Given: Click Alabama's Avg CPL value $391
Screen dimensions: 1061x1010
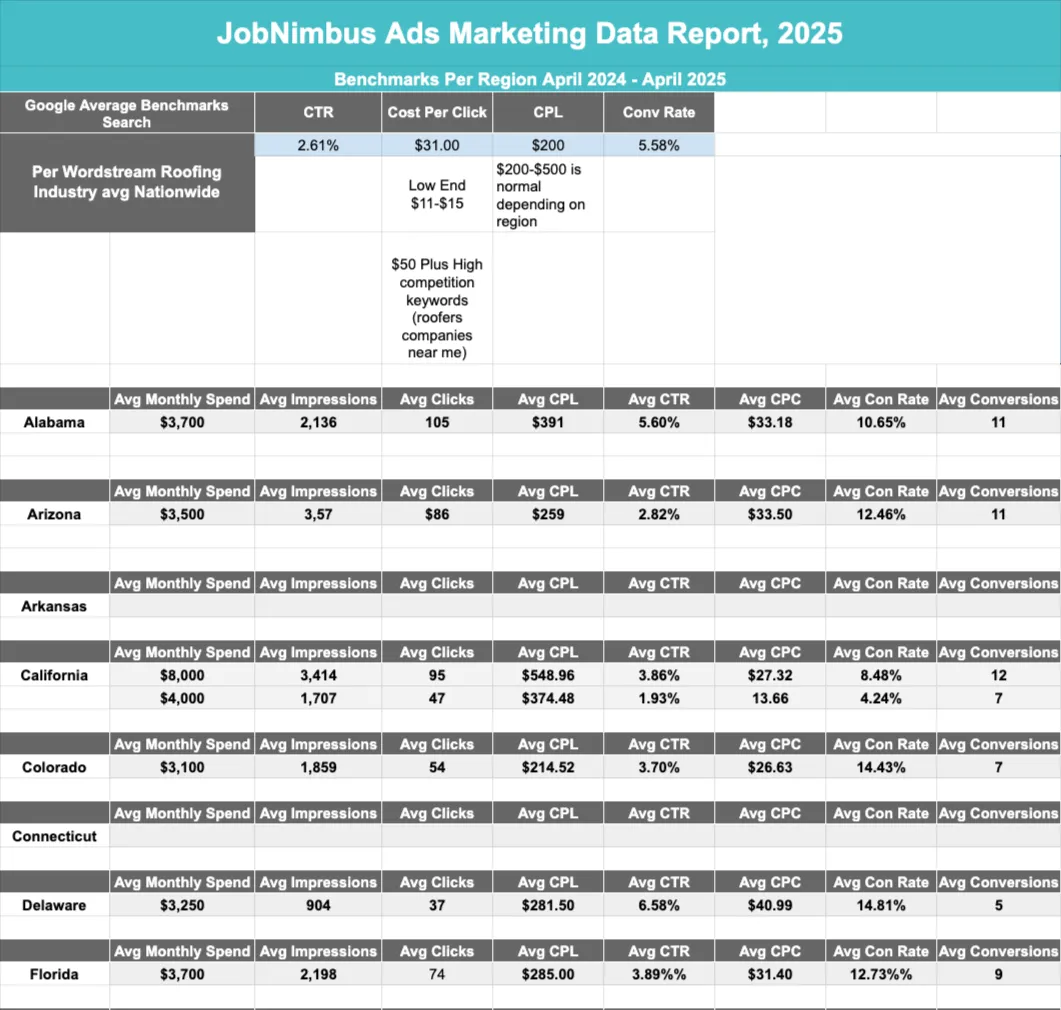Looking at the screenshot, I should [548, 422].
